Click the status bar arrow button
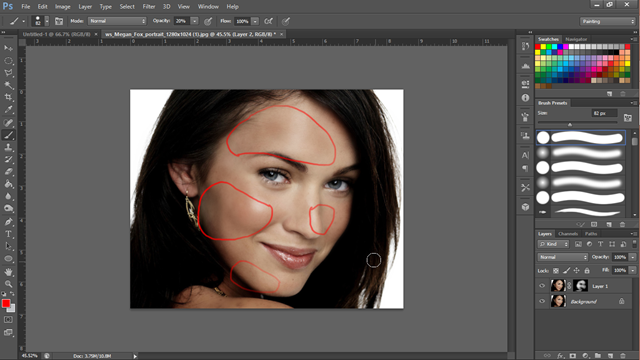The height and width of the screenshot is (360, 640). coord(135,356)
